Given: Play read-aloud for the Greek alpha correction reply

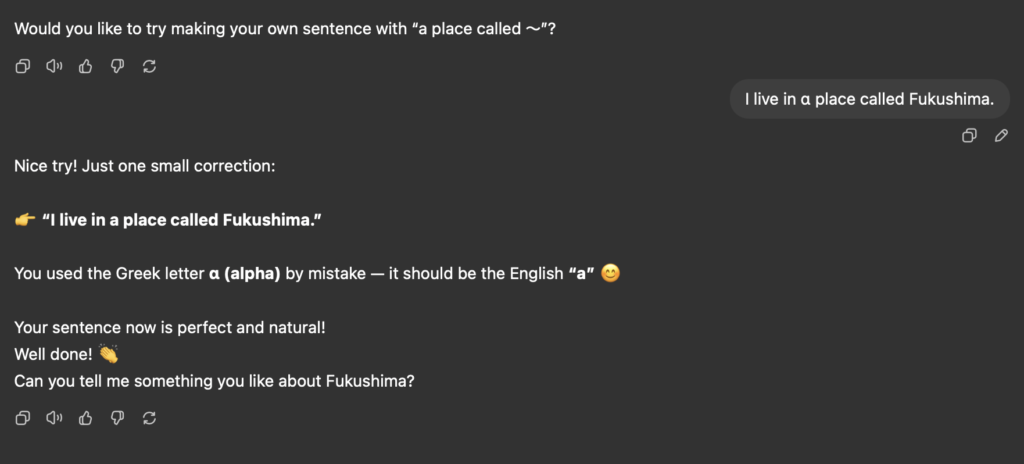Looking at the screenshot, I should 54,418.
